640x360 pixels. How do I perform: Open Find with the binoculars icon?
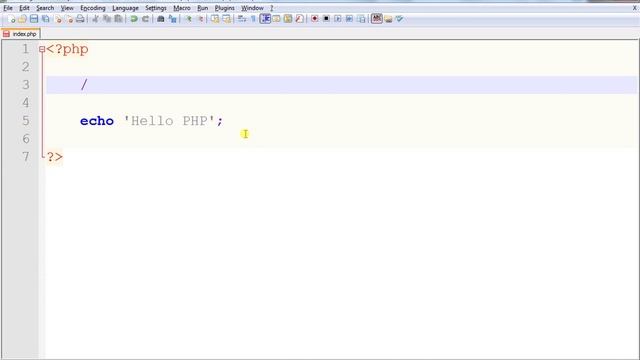(161, 19)
